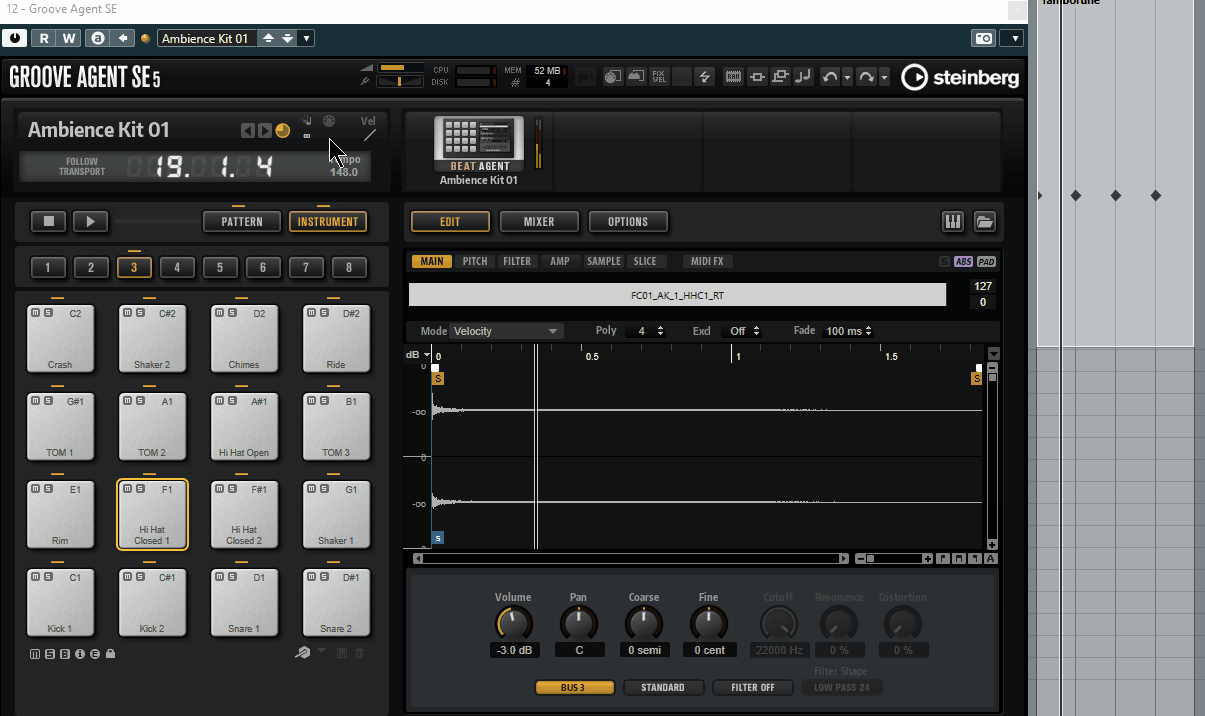Screen dimensions: 1205x716
Task: Switch pads to PATTERN mode
Action: click(x=241, y=221)
